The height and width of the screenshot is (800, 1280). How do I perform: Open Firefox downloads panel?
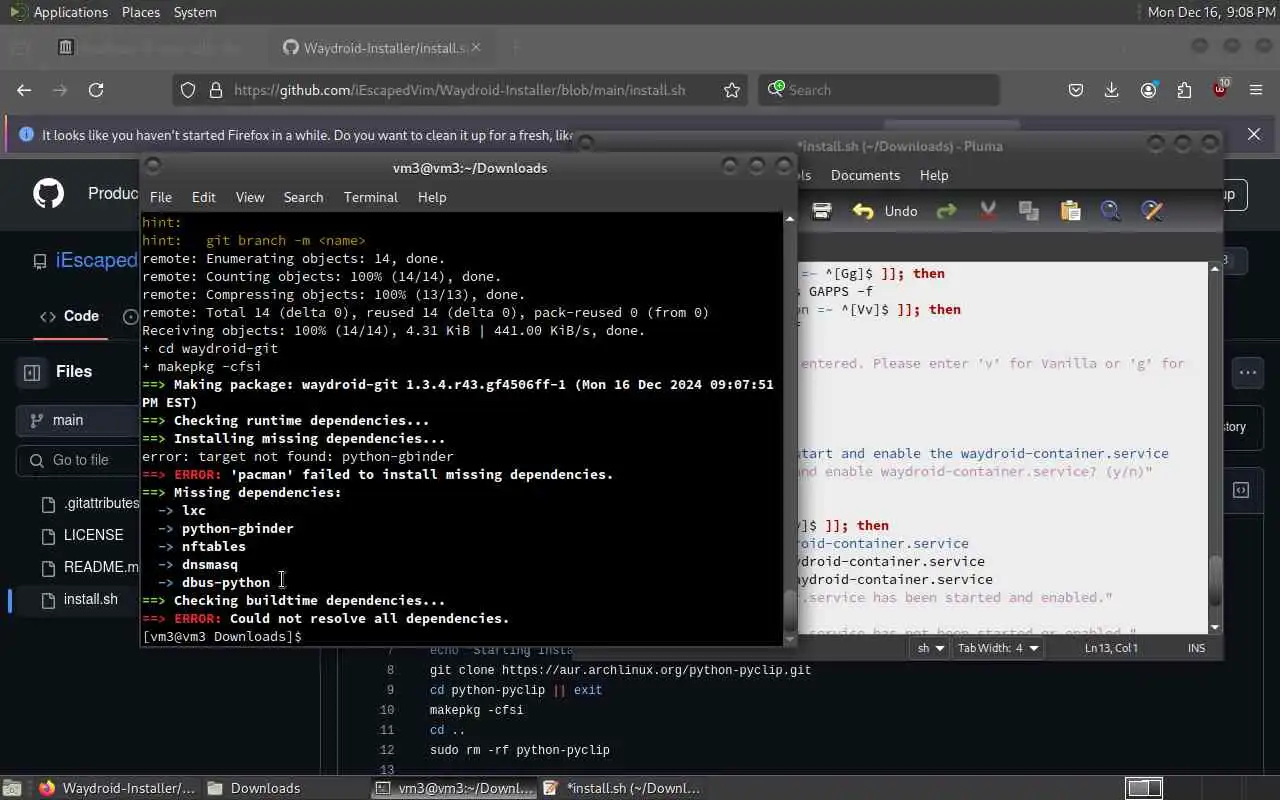pos(1111,90)
